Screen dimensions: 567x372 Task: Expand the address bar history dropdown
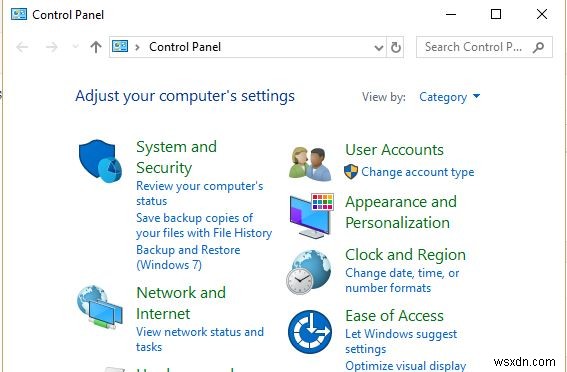[x=379, y=47]
